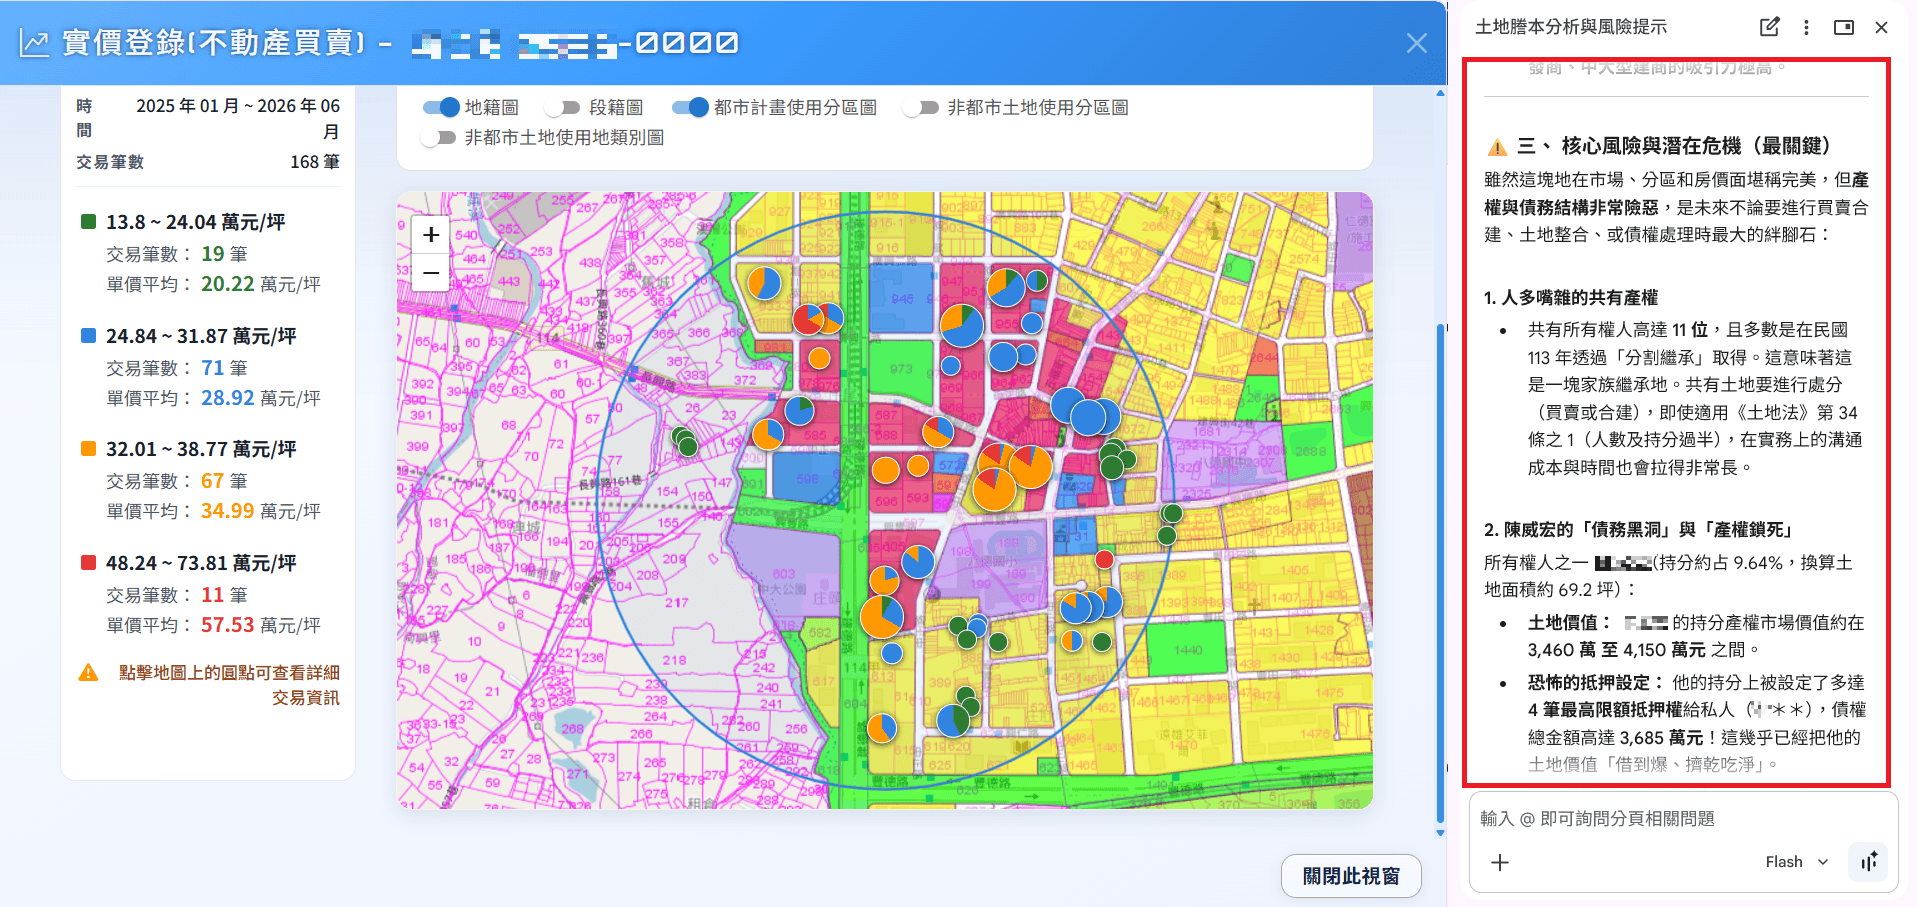Click the blue 24.84 ~ 31.87 legend swatch
1917x907 pixels.
(88, 336)
